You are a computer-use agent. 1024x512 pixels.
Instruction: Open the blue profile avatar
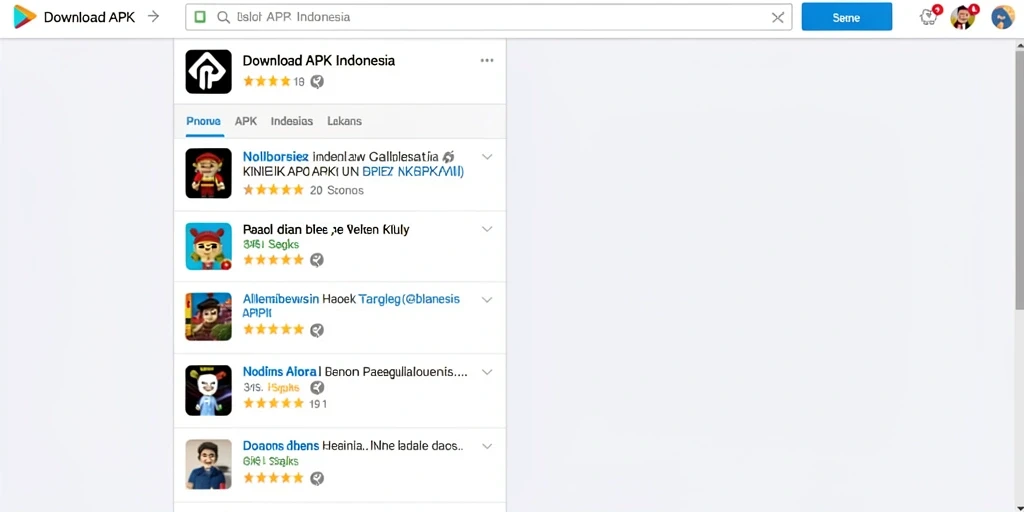1002,18
